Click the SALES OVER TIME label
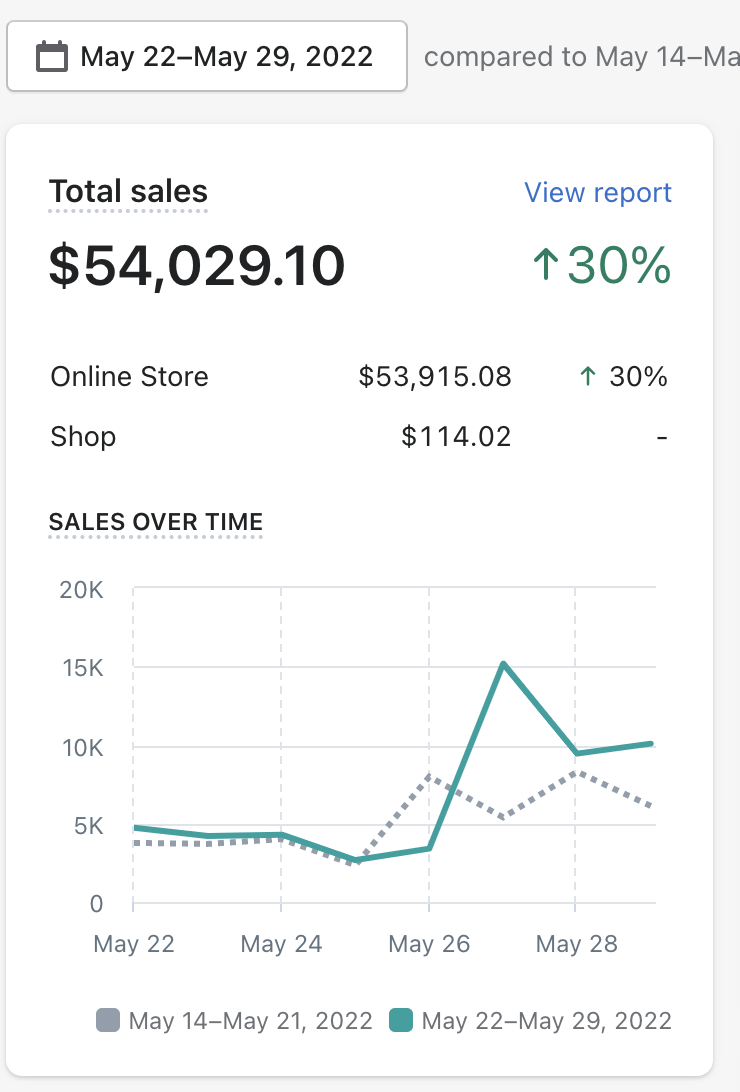Screen dimensions: 740x1092 (x=156, y=522)
